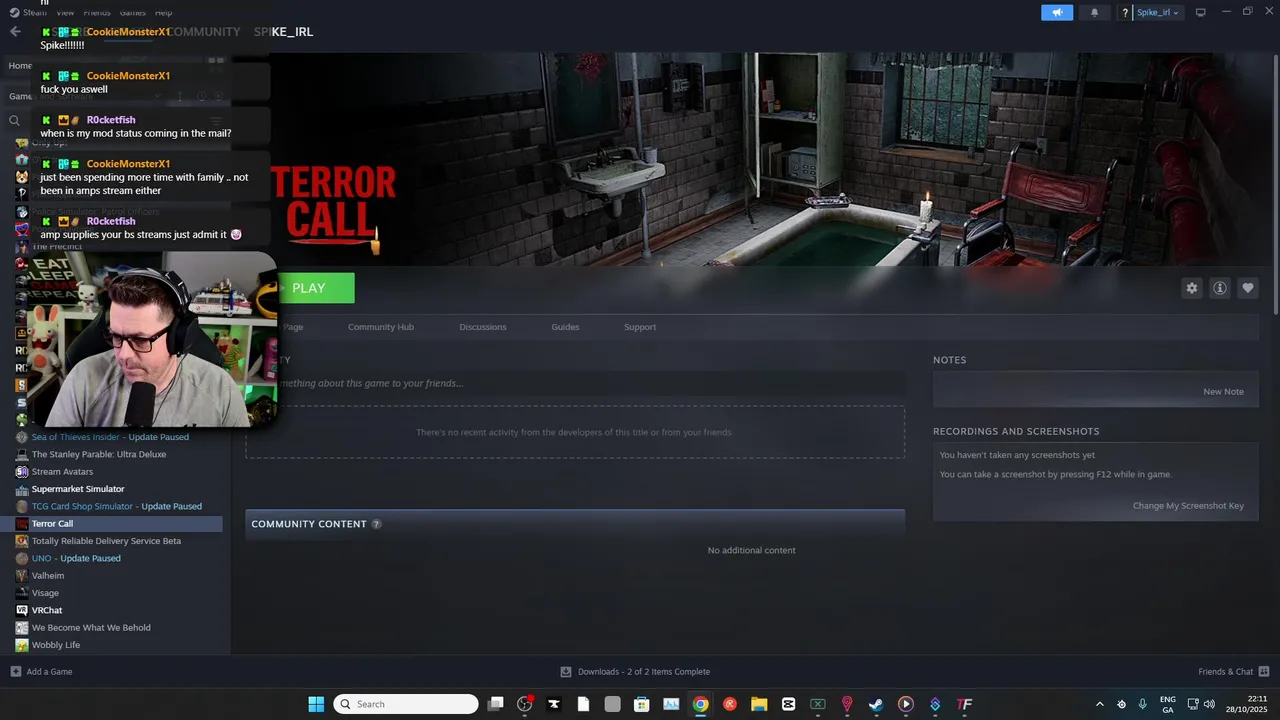Open Windows Start menu
The height and width of the screenshot is (720, 1280).
(x=316, y=704)
